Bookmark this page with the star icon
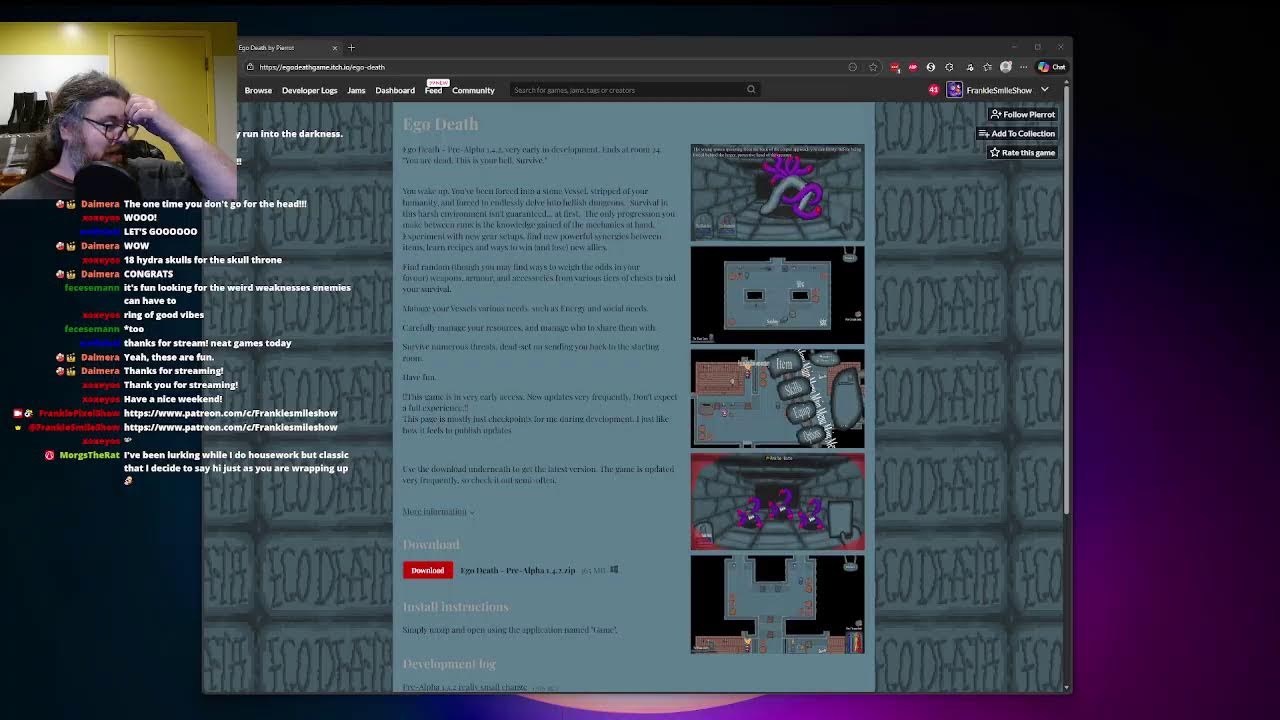Screen dimensions: 1280x720 tap(873, 67)
